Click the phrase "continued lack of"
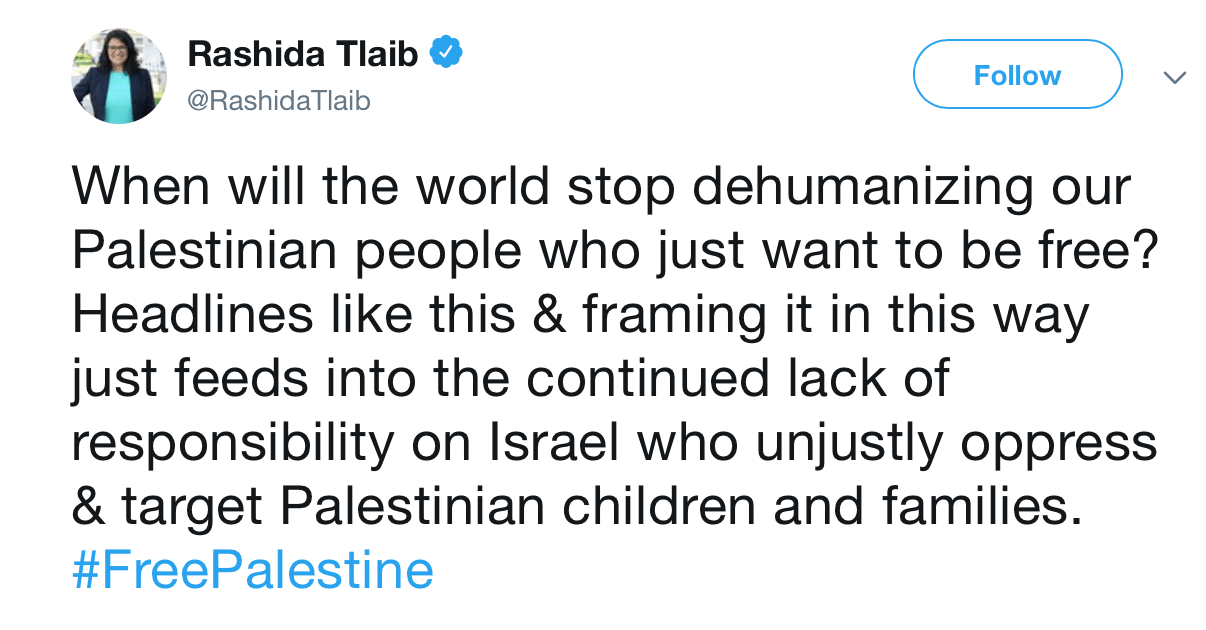This screenshot has height=630, width=1206. 738,380
